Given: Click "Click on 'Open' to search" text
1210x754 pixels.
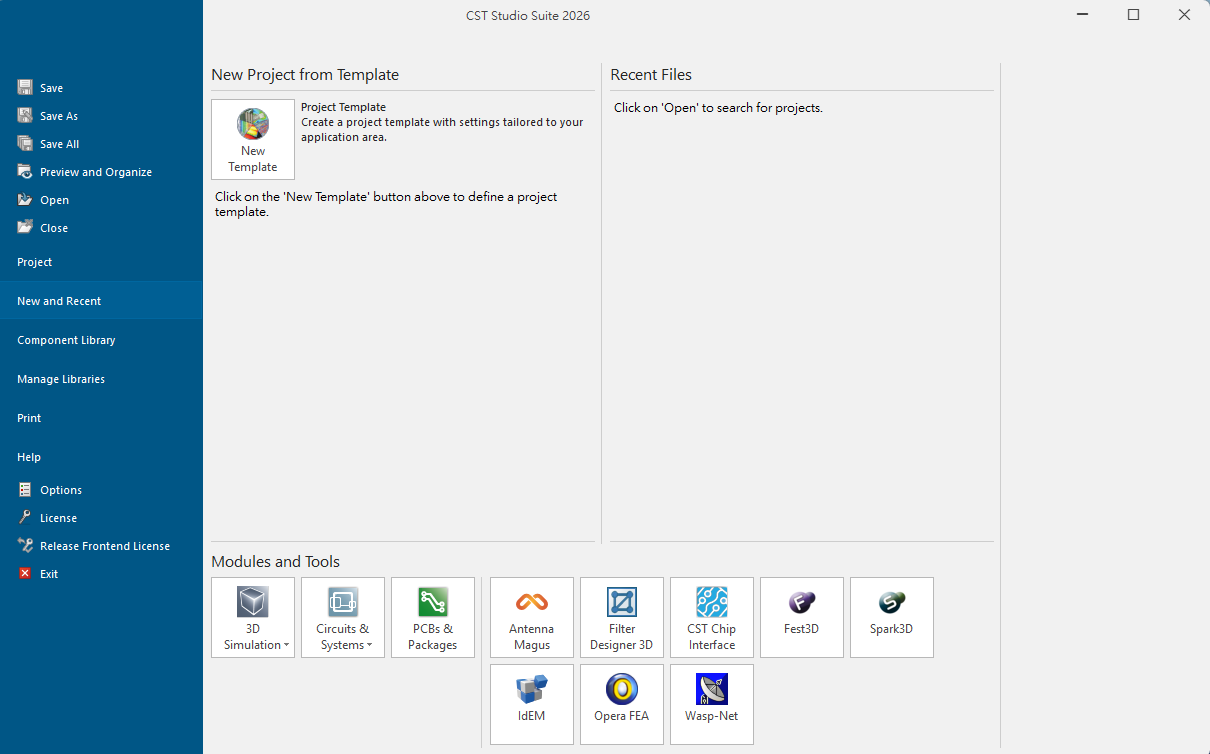Looking at the screenshot, I should (x=718, y=108).
